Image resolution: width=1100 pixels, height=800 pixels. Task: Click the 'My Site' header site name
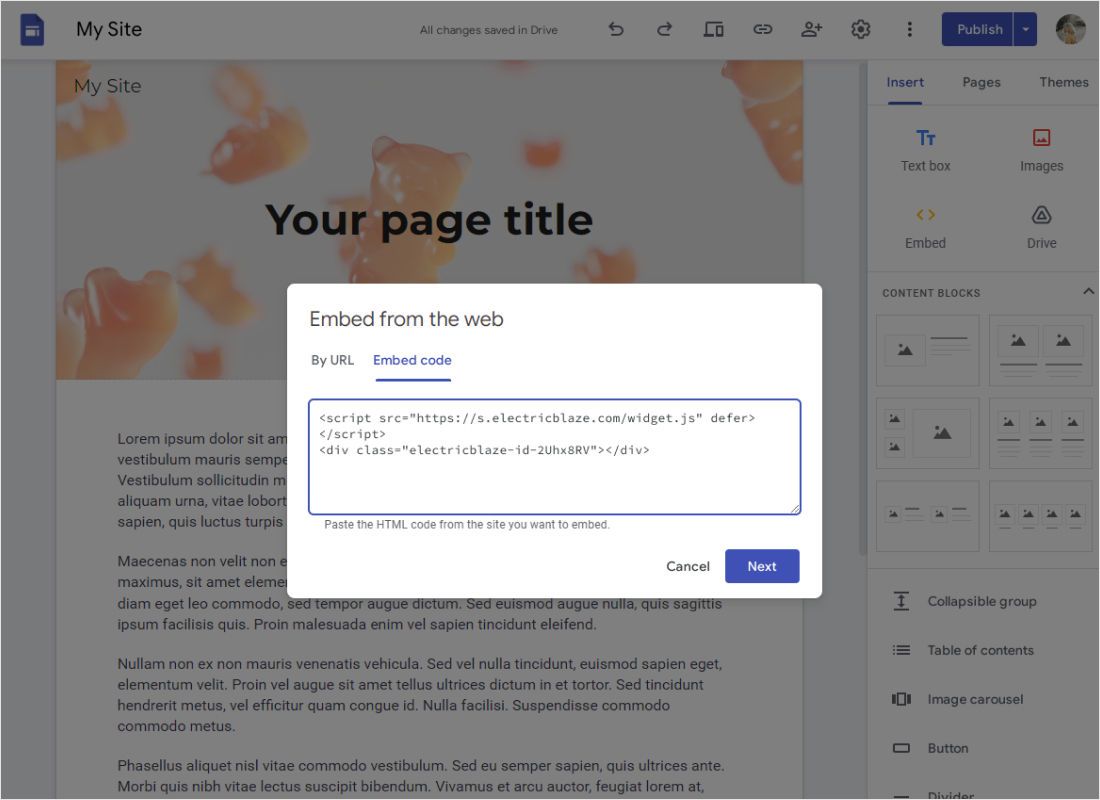click(x=107, y=86)
